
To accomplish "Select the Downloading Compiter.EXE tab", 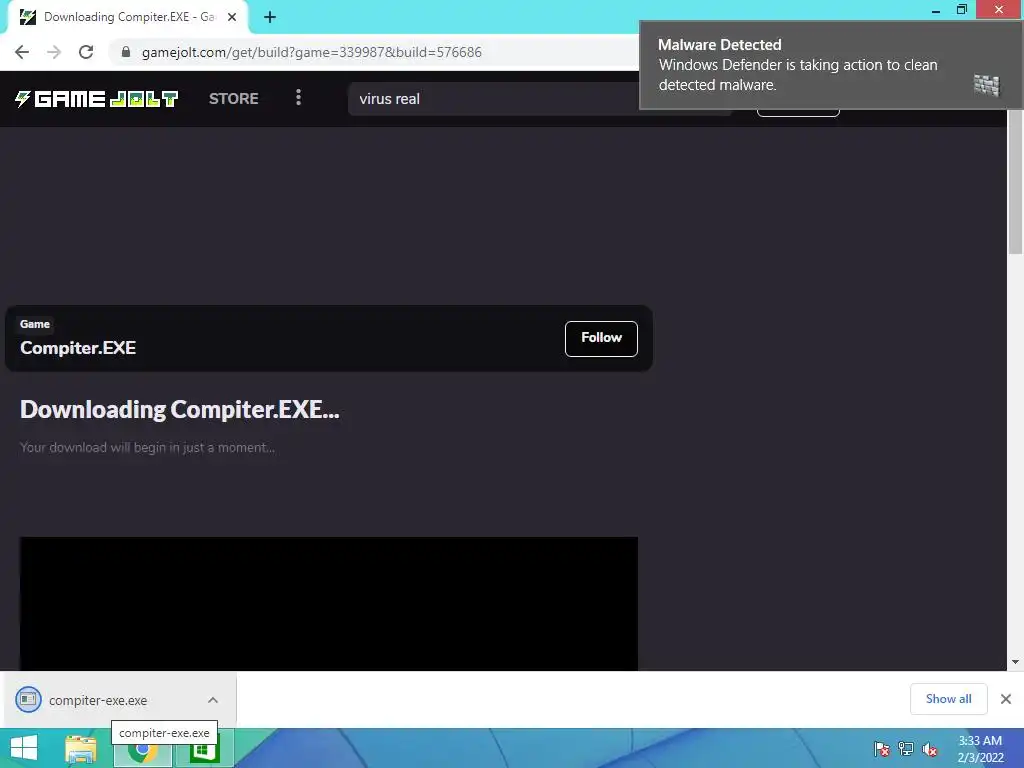I will click(x=128, y=18).
